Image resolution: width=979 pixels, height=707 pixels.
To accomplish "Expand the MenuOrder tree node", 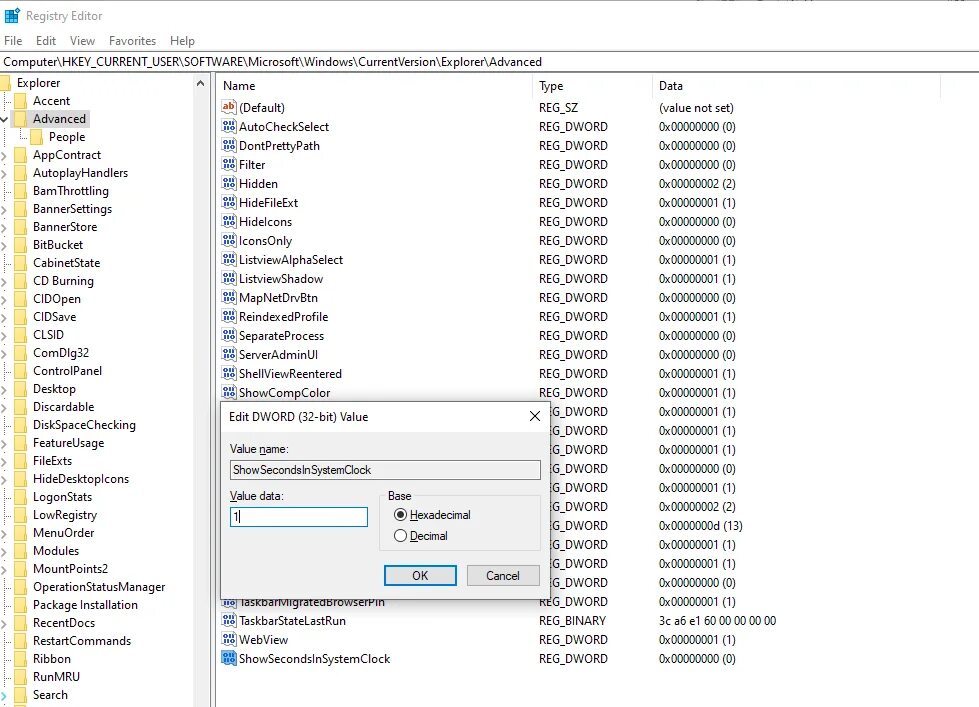I will point(4,533).
